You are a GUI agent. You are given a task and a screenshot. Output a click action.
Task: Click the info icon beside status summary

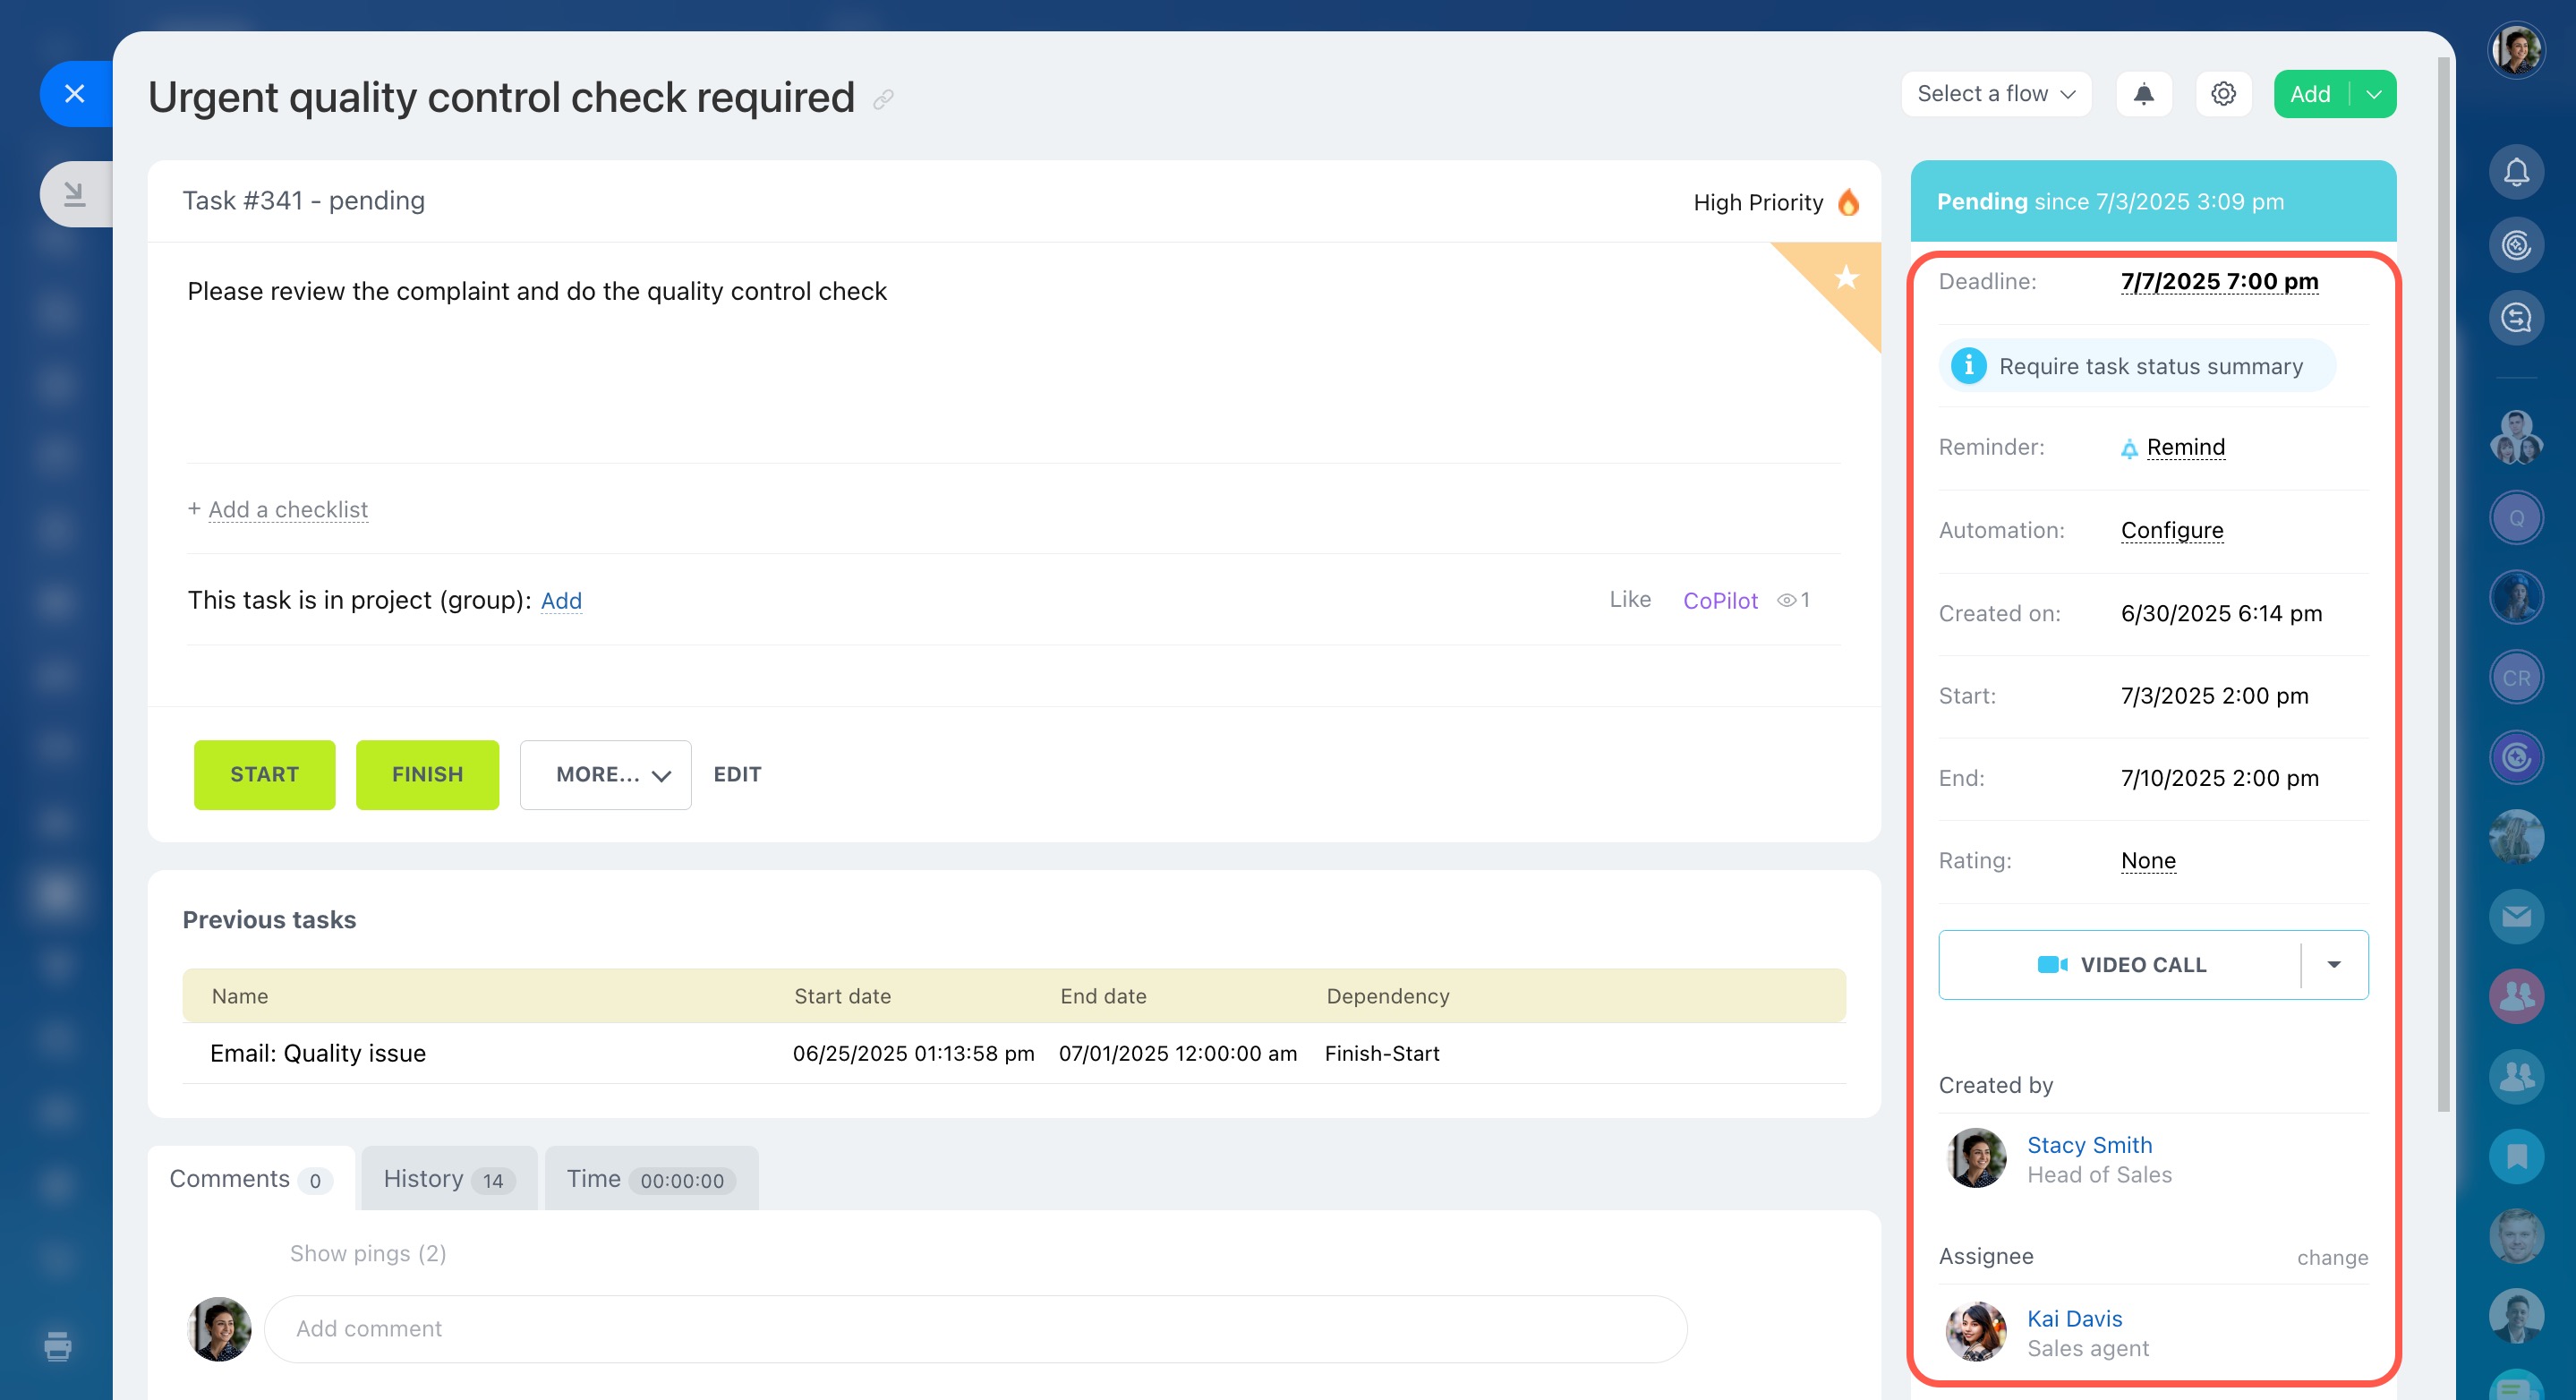pyautogui.click(x=1968, y=365)
